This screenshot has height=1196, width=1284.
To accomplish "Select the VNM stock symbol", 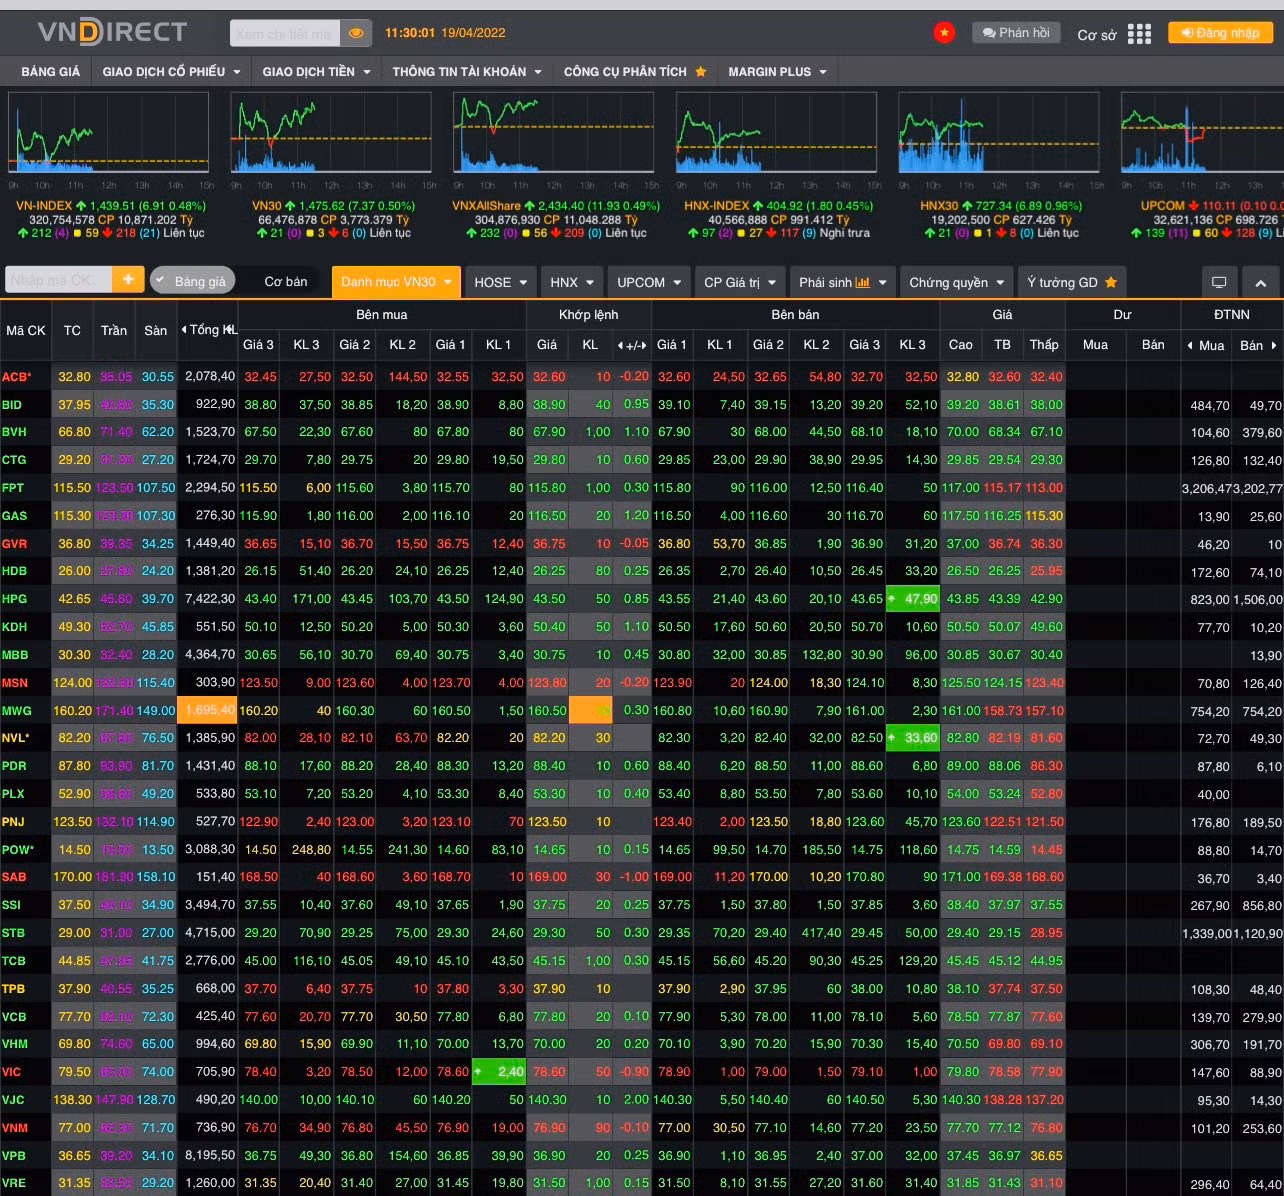I will point(15,1128).
